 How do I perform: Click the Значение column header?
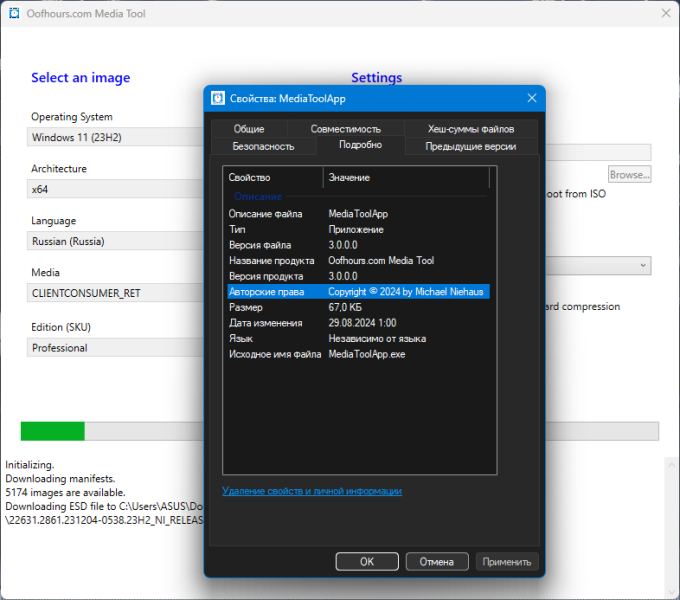coord(406,177)
